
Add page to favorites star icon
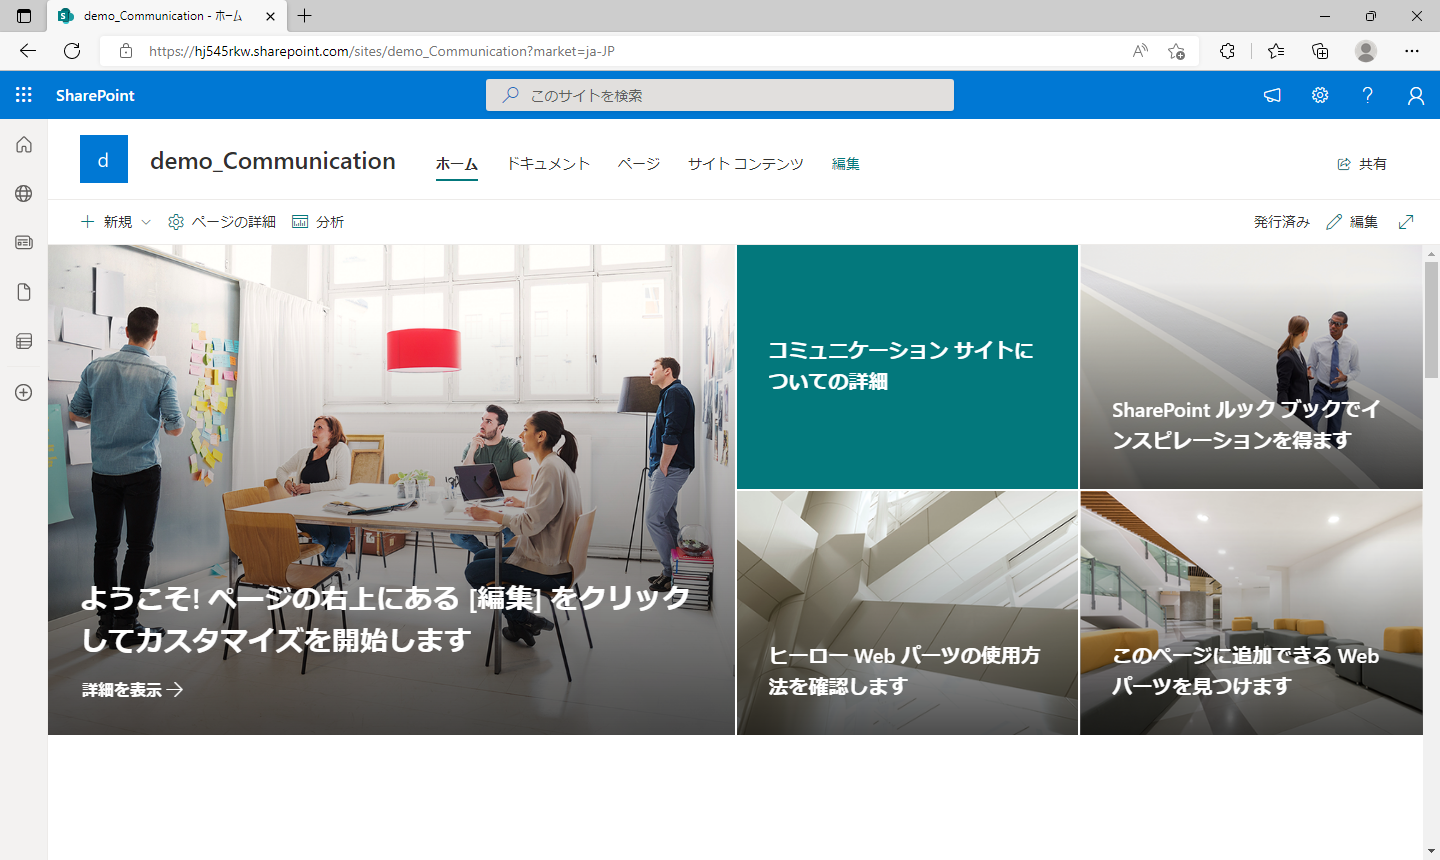[1177, 51]
